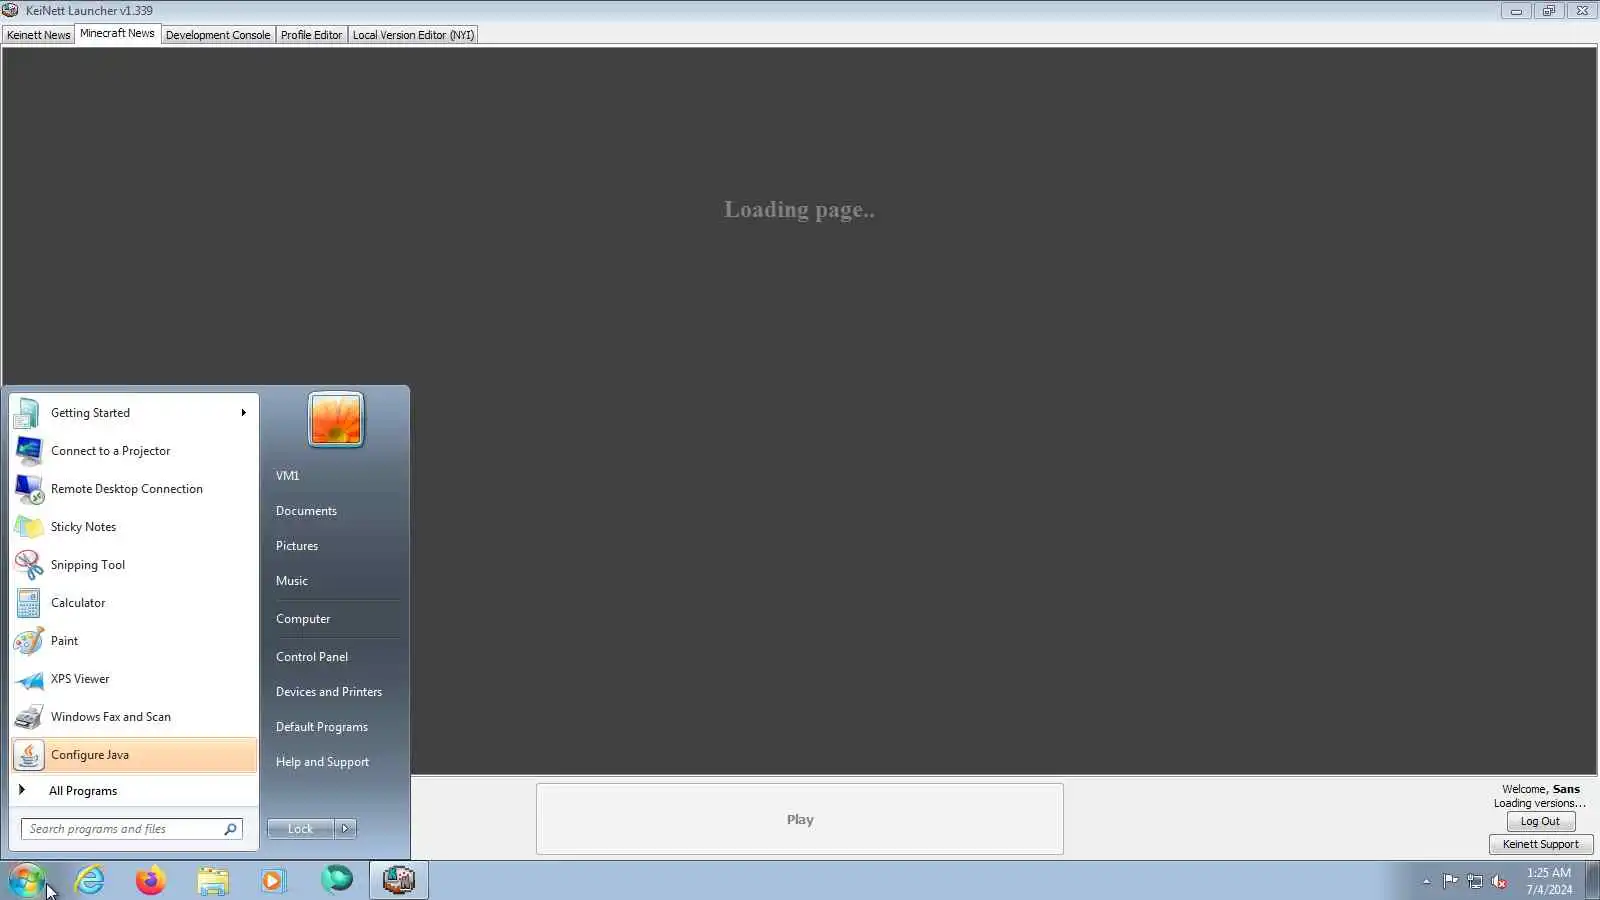The width and height of the screenshot is (1600, 900).
Task: Open Help and Support
Action: click(322, 762)
